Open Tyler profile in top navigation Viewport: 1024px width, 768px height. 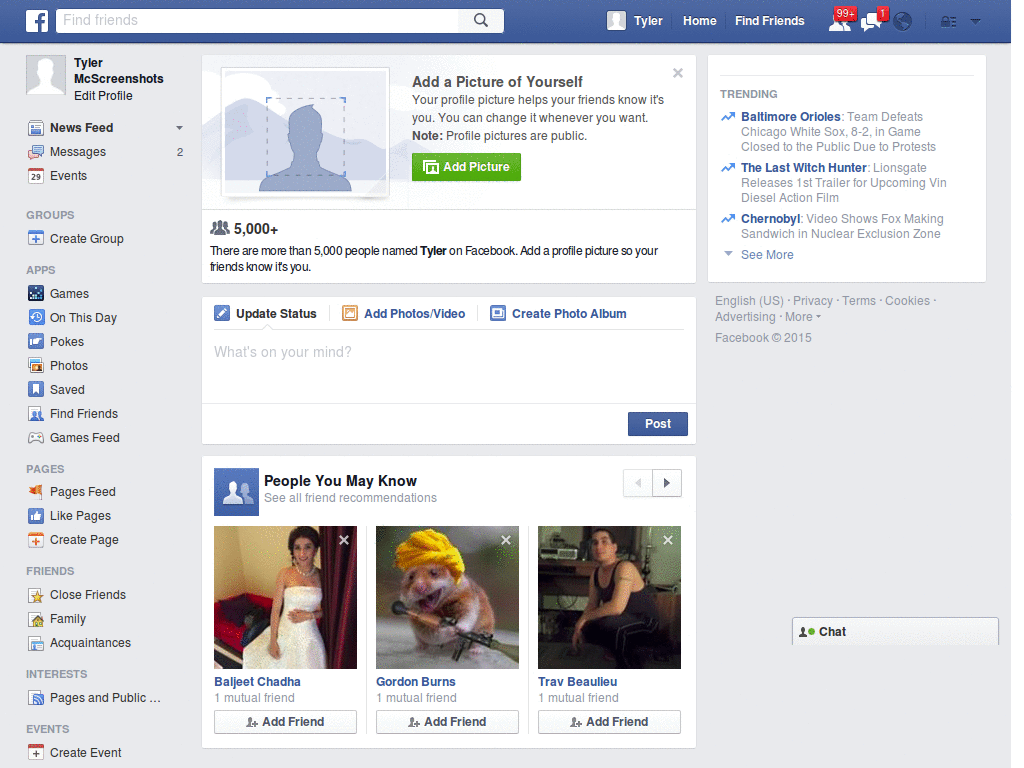635,21
